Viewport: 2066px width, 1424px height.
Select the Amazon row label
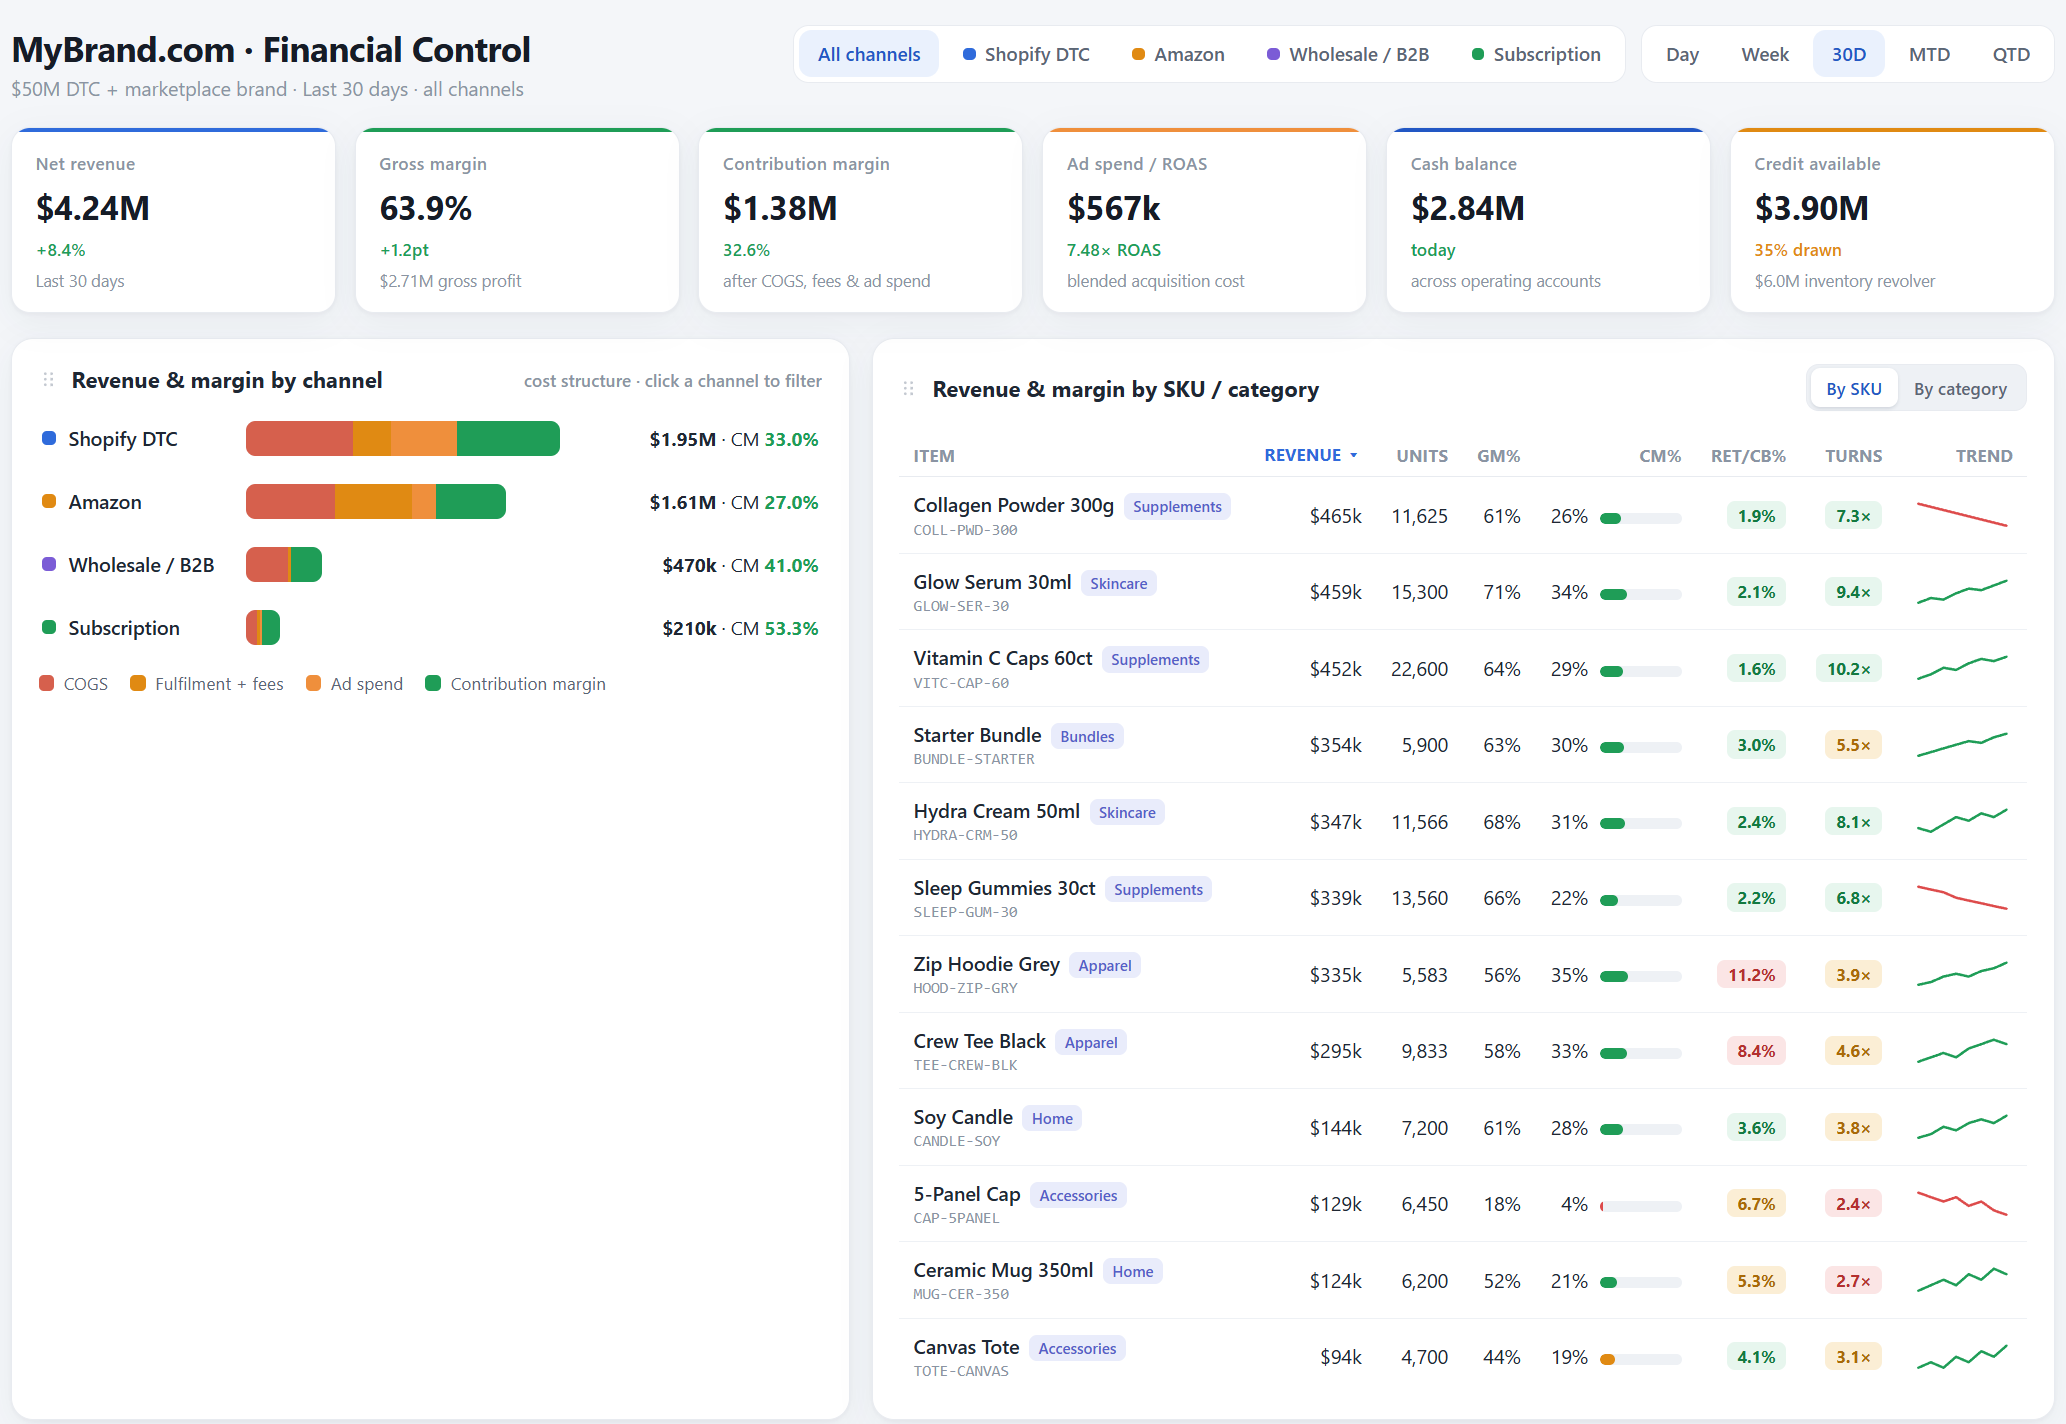pyautogui.click(x=105, y=502)
